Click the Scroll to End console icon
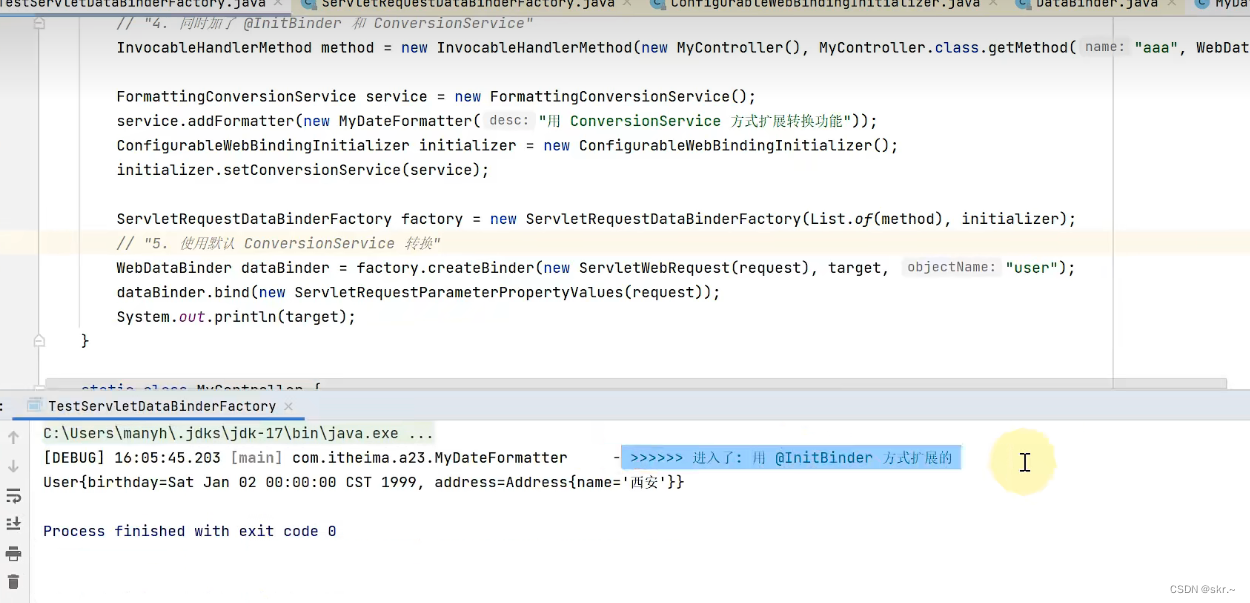1250x603 pixels. pyautogui.click(x=13, y=524)
